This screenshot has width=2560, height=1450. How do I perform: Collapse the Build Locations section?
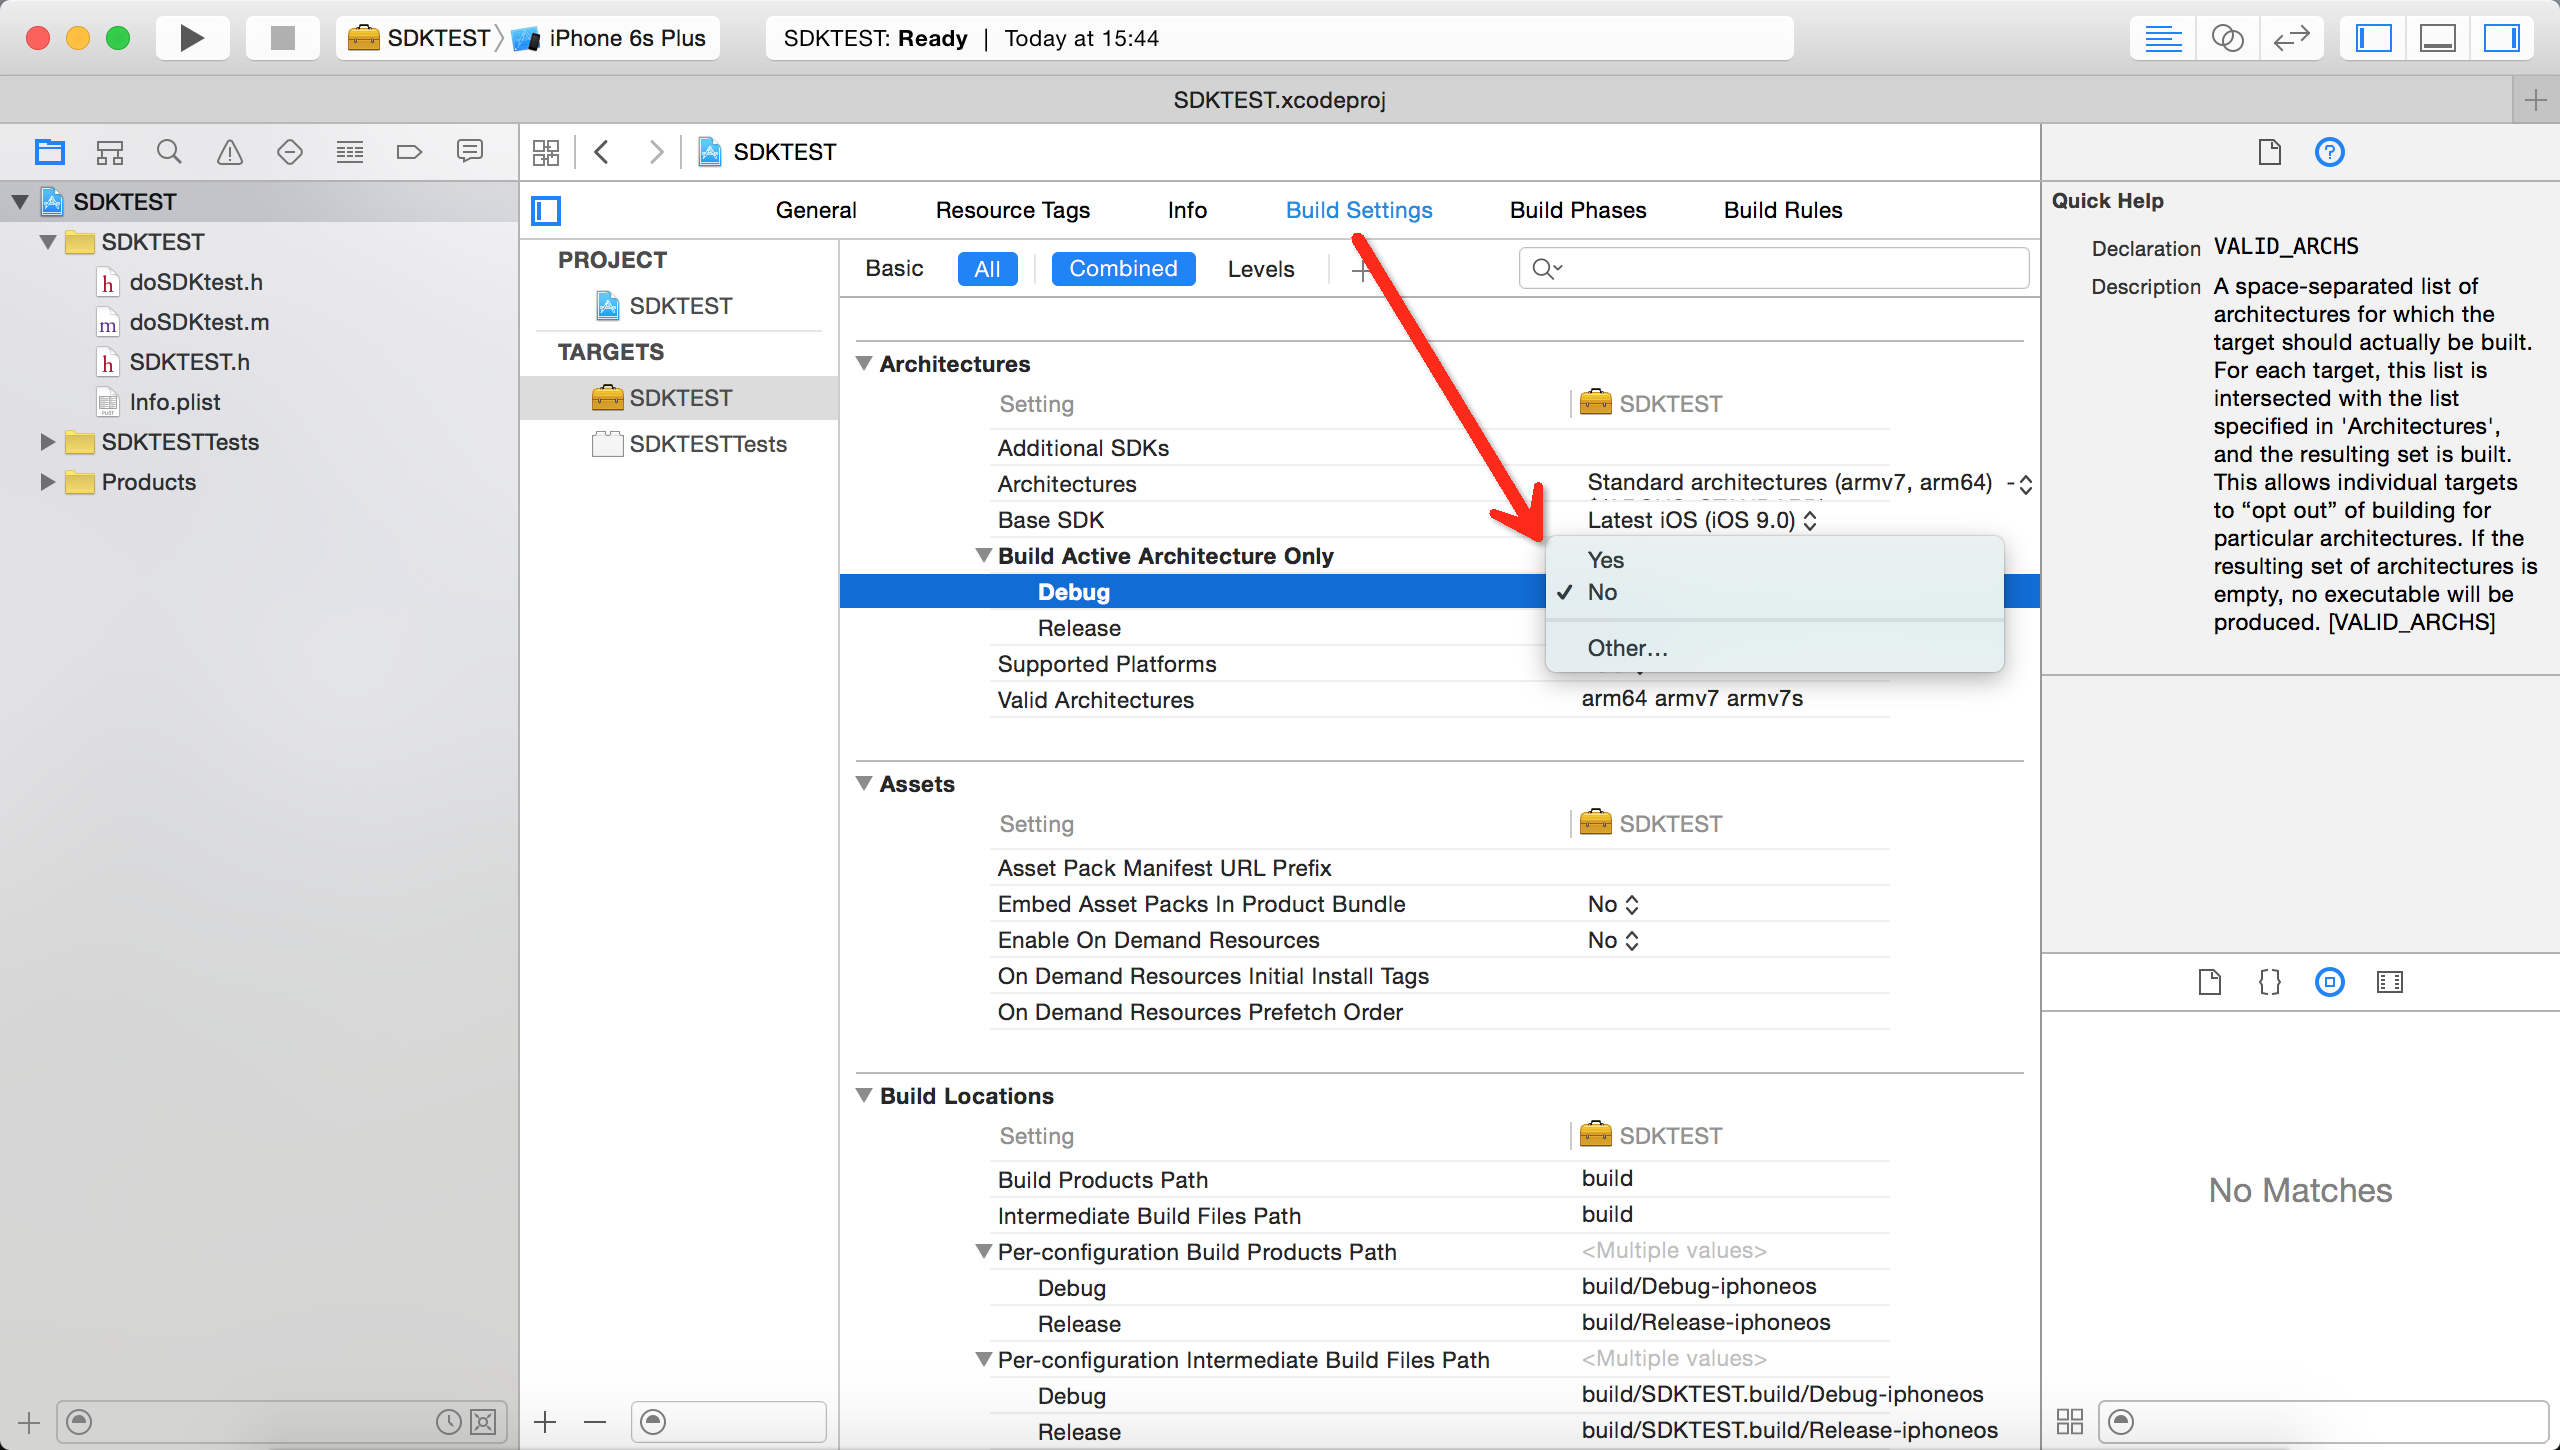click(x=864, y=1096)
